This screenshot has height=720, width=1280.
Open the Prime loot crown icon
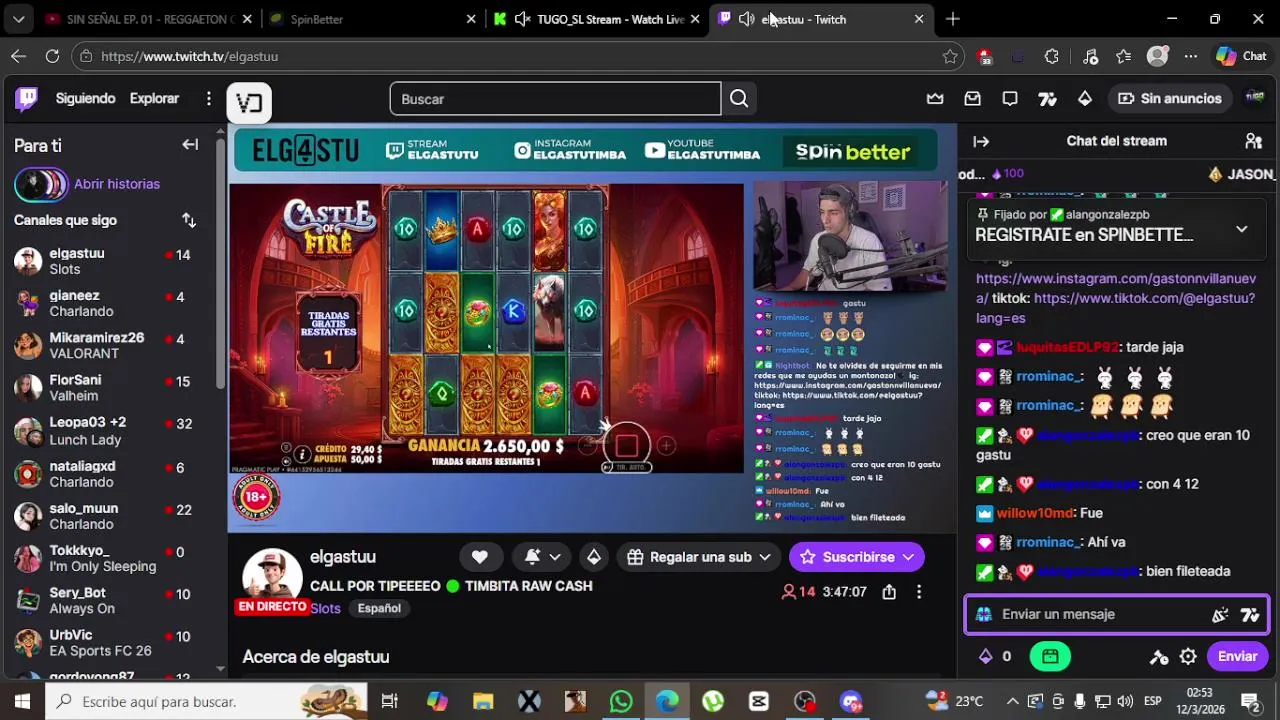pyautogui.click(x=935, y=98)
